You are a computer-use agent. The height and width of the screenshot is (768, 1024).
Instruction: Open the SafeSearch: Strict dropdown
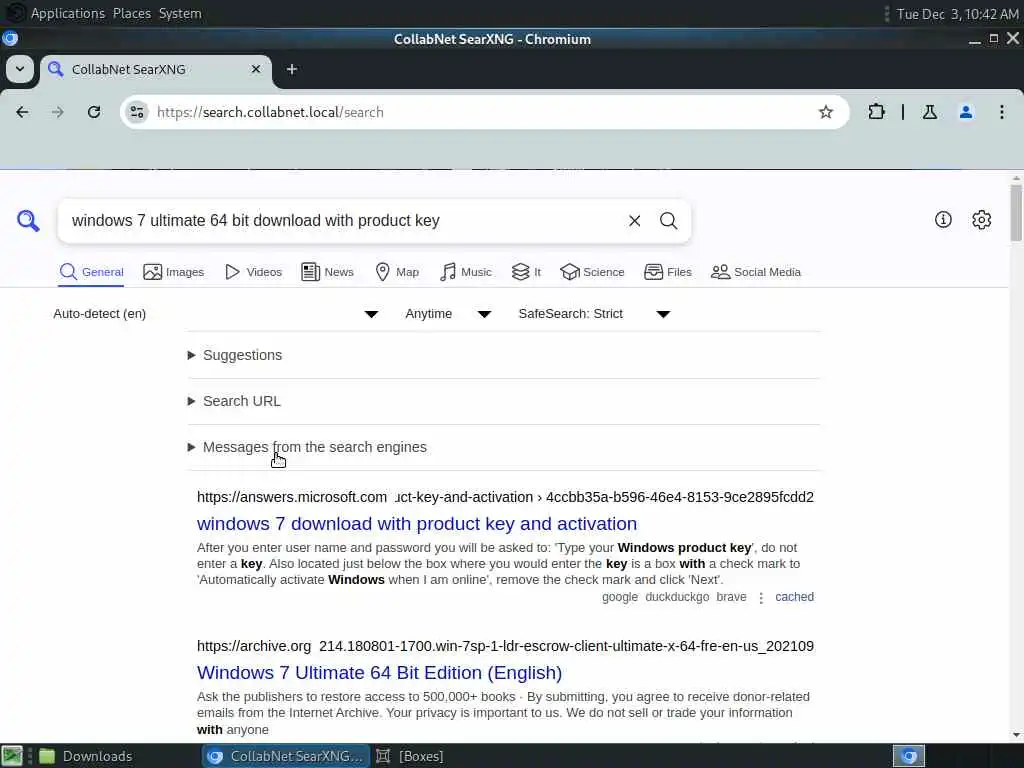[594, 313]
